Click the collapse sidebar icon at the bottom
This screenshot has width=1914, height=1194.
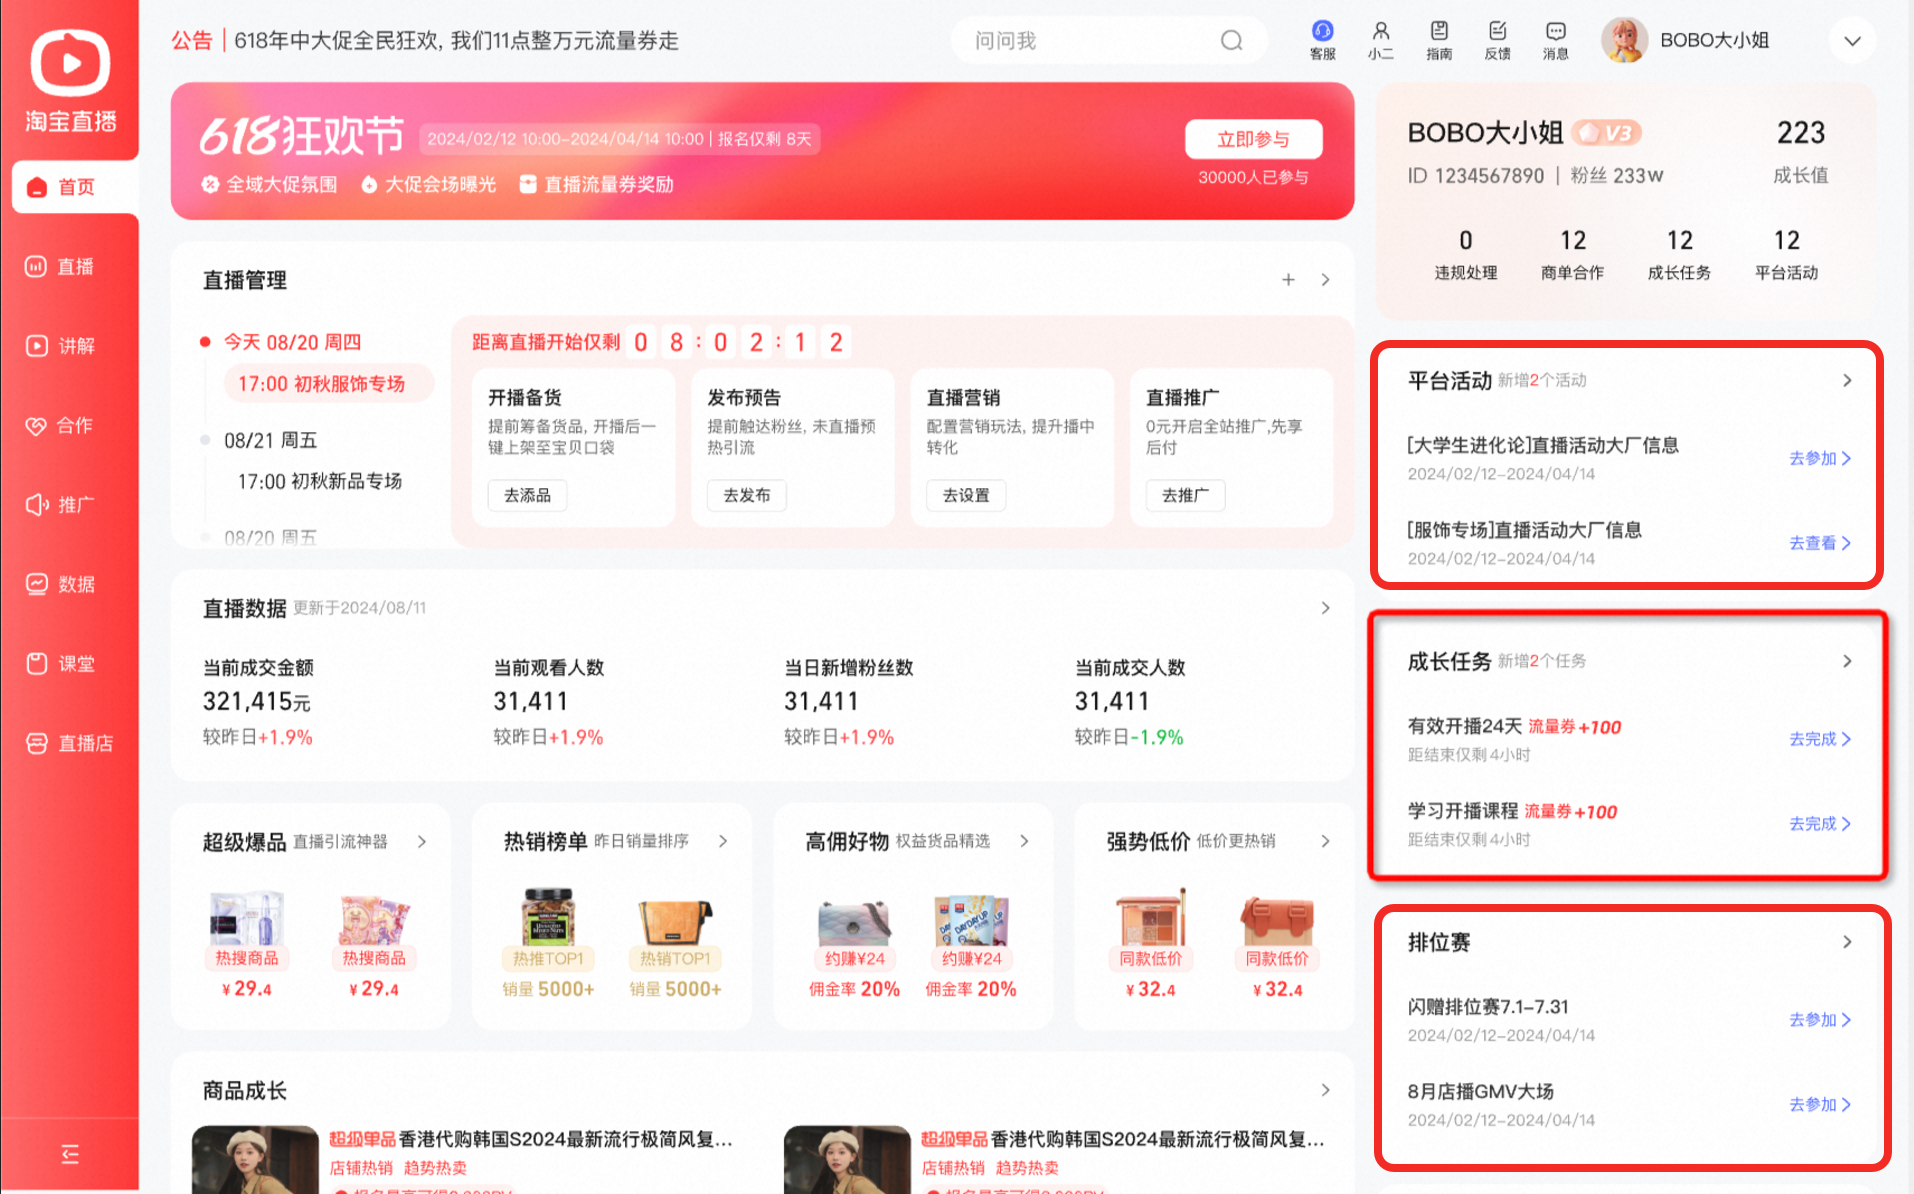pyautogui.click(x=70, y=1154)
